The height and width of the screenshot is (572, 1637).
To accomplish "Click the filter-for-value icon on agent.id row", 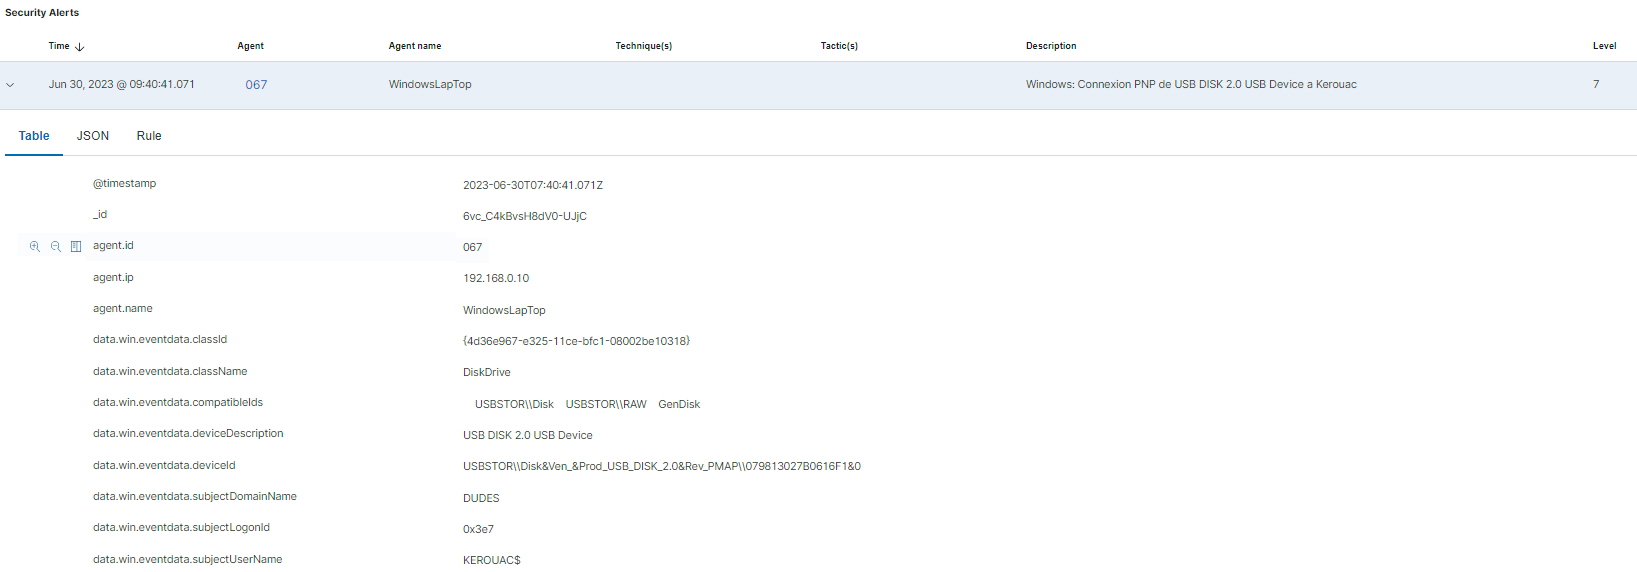I will [35, 246].
